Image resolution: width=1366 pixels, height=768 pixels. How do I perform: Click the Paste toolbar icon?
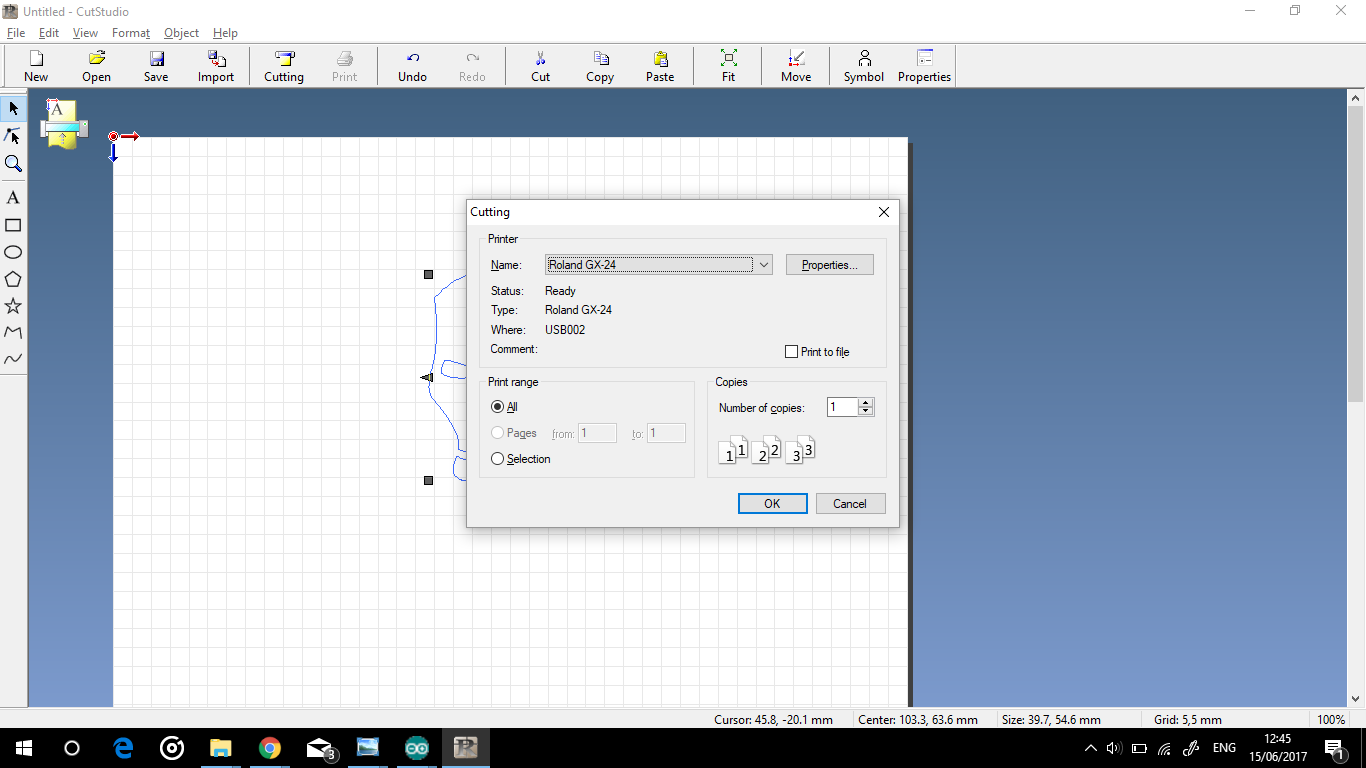pyautogui.click(x=660, y=66)
